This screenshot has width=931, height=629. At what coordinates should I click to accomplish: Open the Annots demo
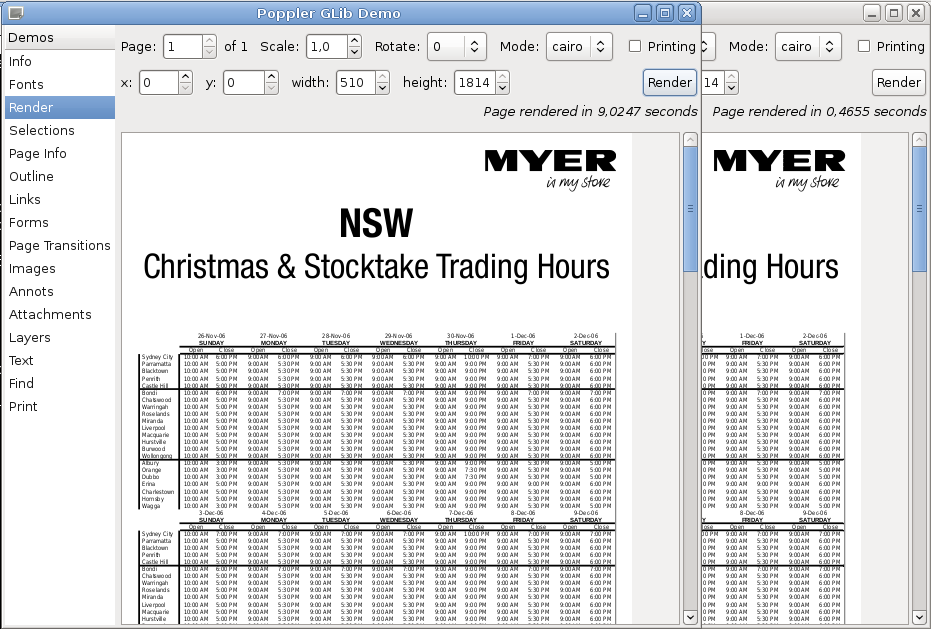tap(59, 292)
